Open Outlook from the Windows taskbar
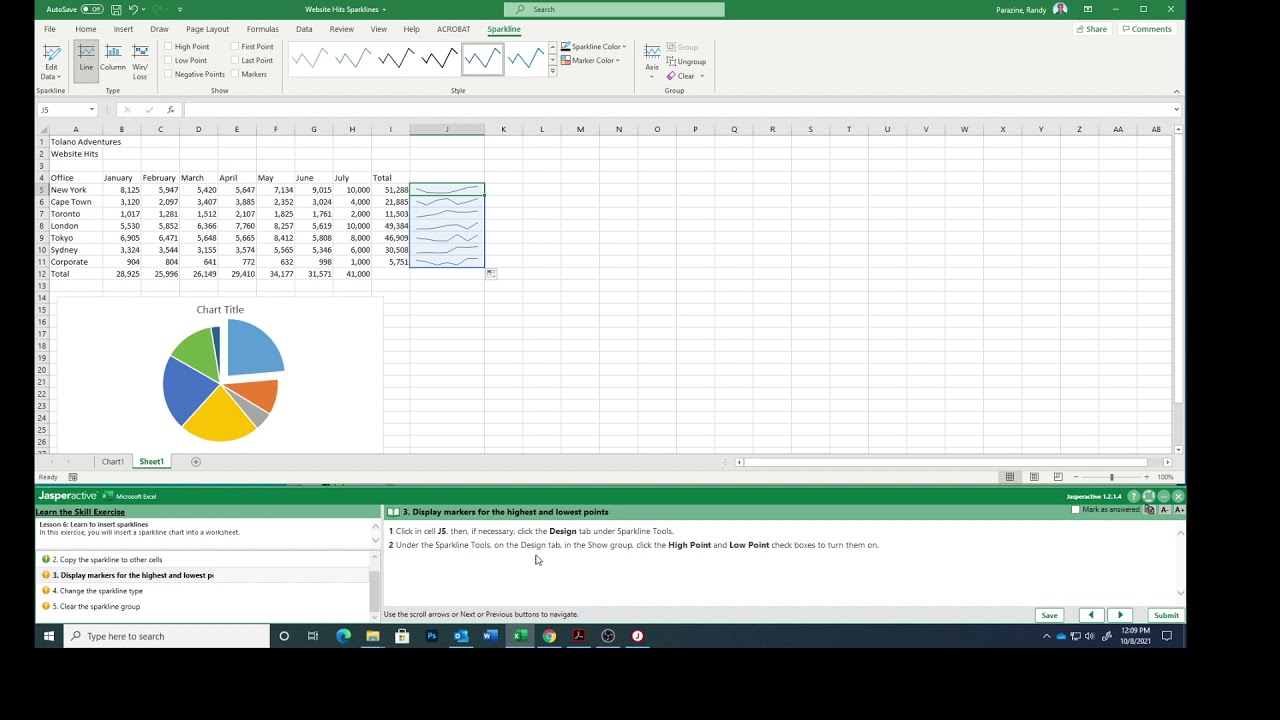This screenshot has height=720, width=1280. coord(461,636)
